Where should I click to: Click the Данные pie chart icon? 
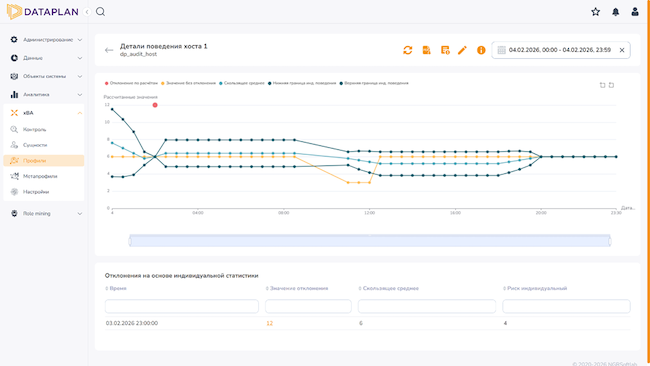[14, 58]
